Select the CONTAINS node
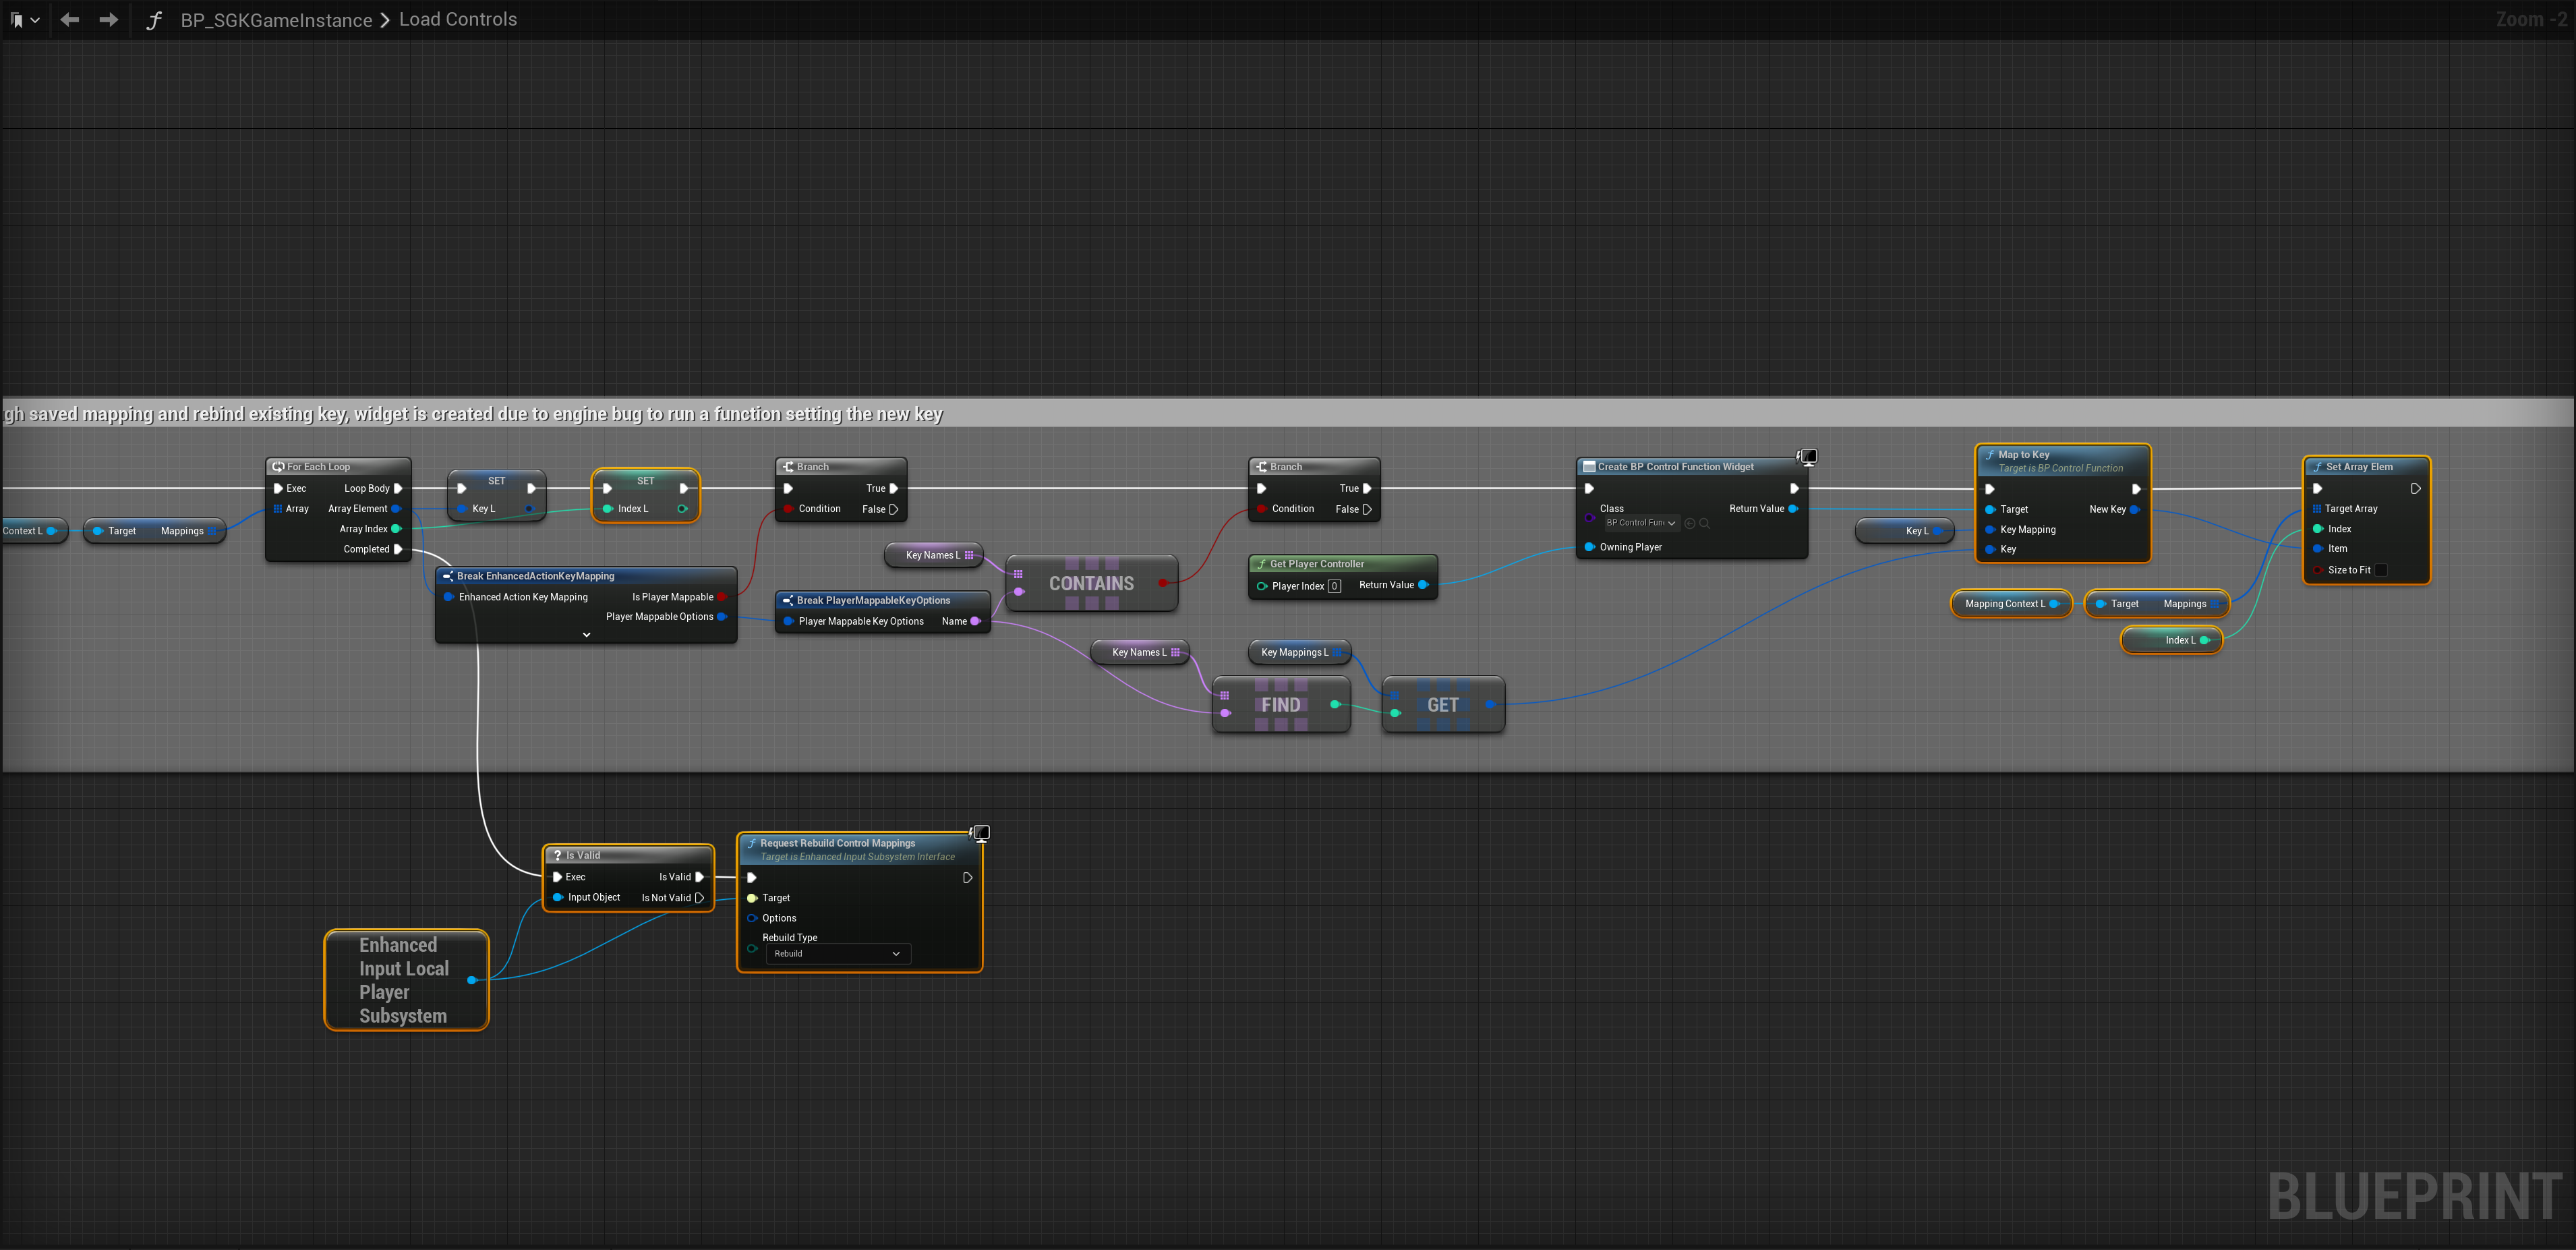The height and width of the screenshot is (1250, 2576). pyautogui.click(x=1091, y=584)
